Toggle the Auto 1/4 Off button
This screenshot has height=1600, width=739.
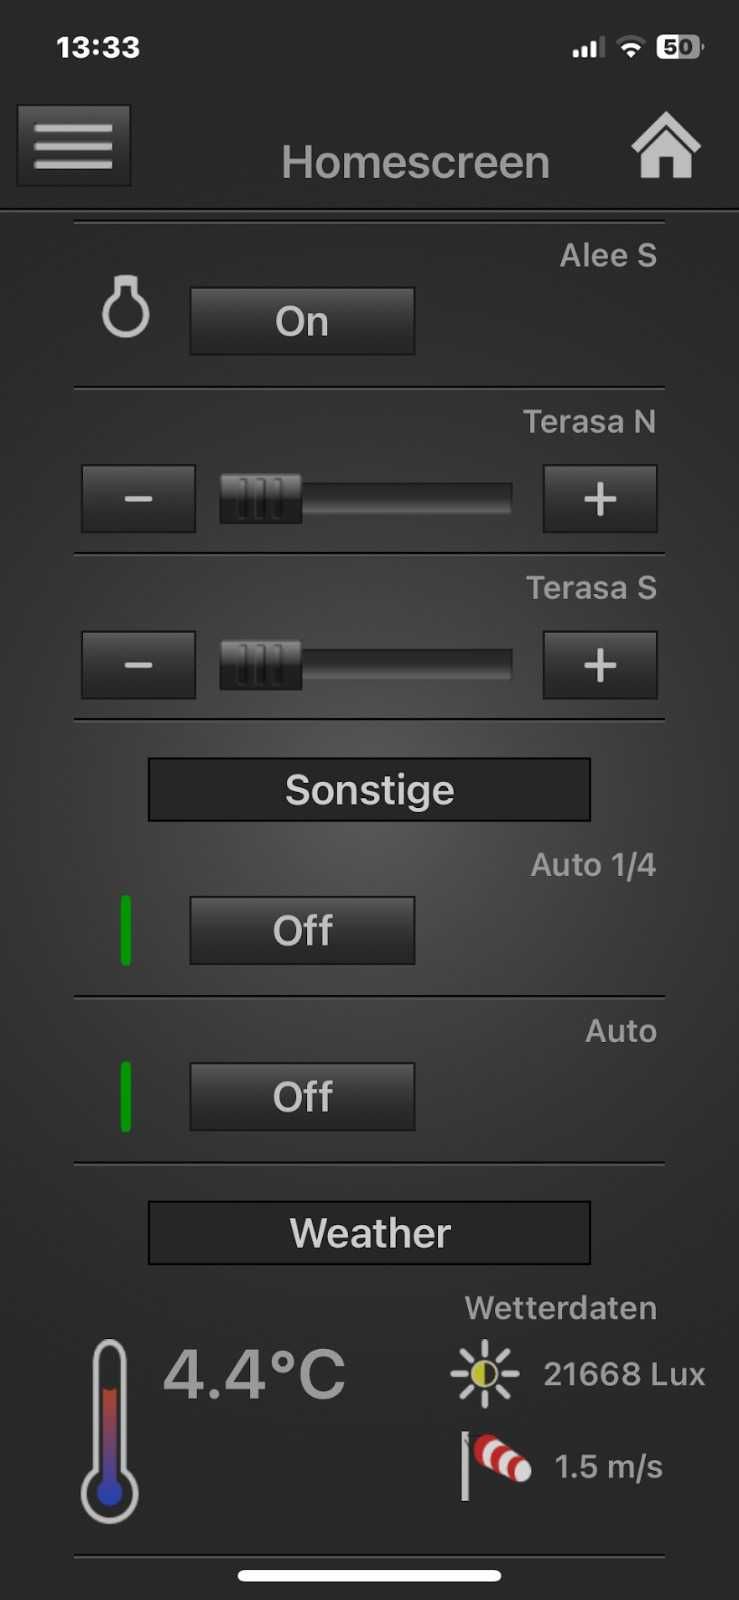coord(302,930)
